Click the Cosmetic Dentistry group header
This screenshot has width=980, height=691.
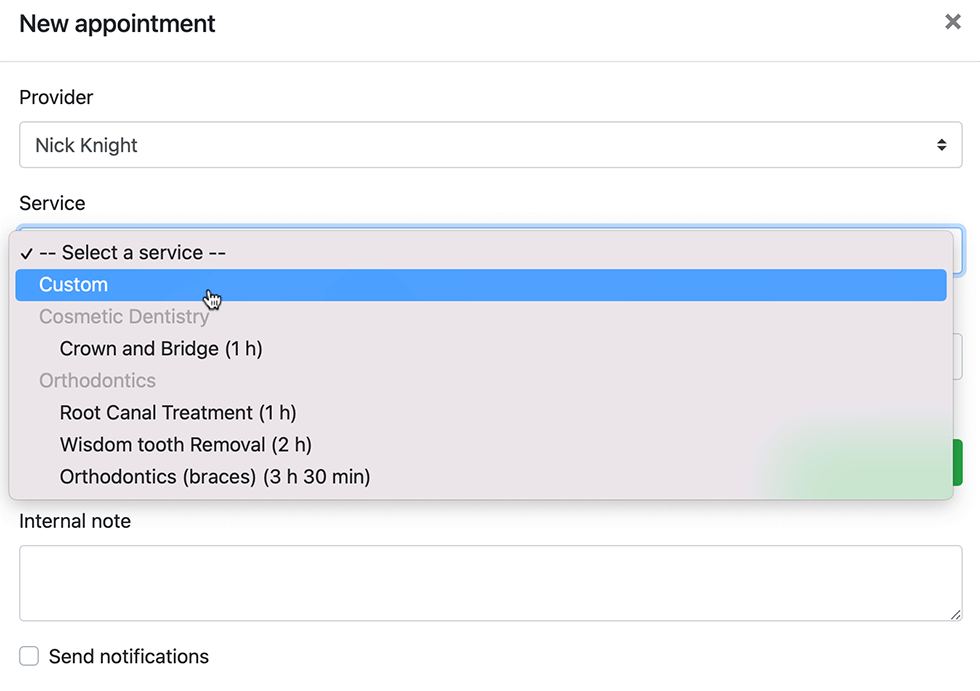pyautogui.click(x=124, y=316)
